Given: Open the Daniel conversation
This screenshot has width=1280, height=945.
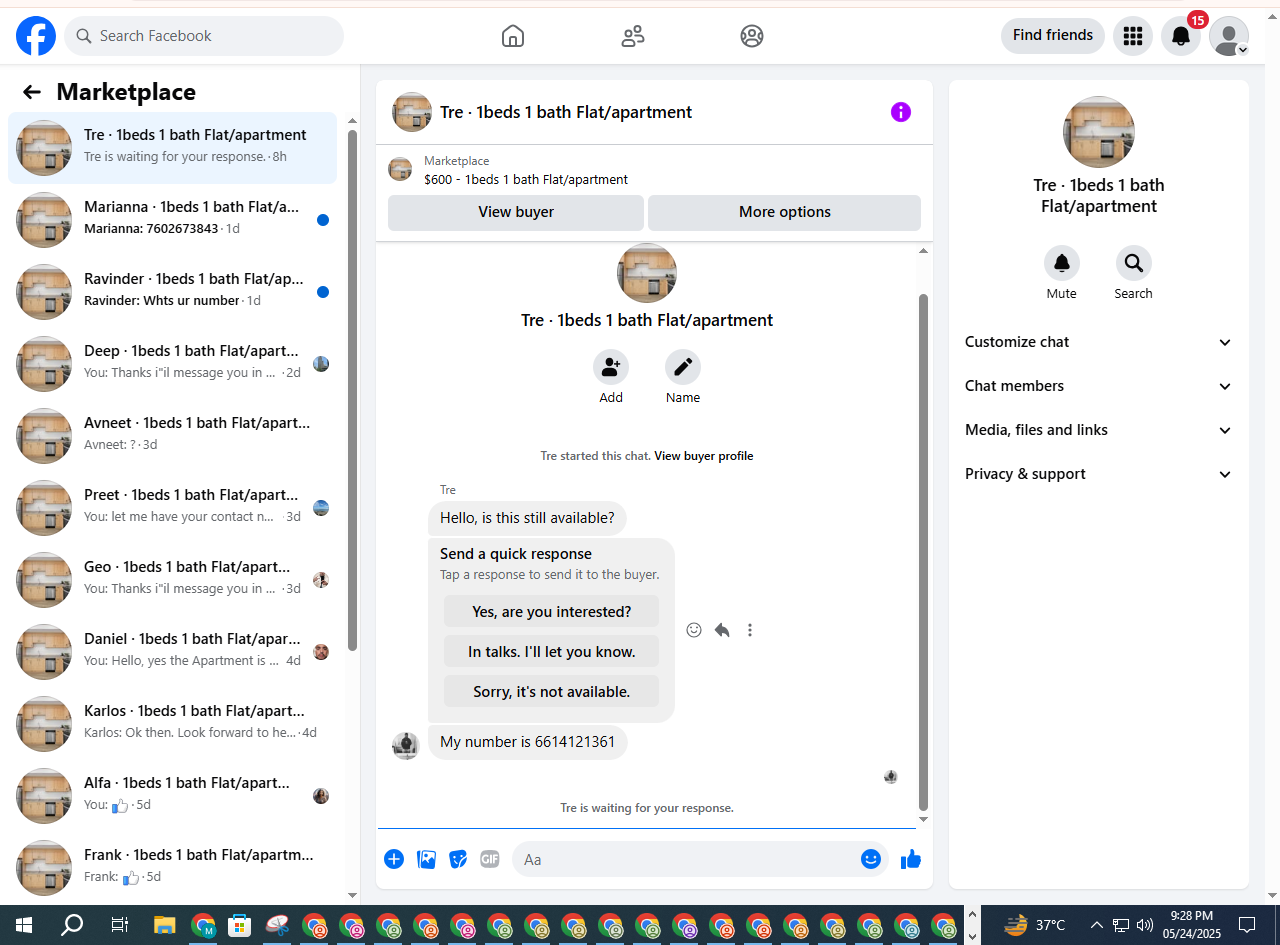Looking at the screenshot, I should 173,652.
